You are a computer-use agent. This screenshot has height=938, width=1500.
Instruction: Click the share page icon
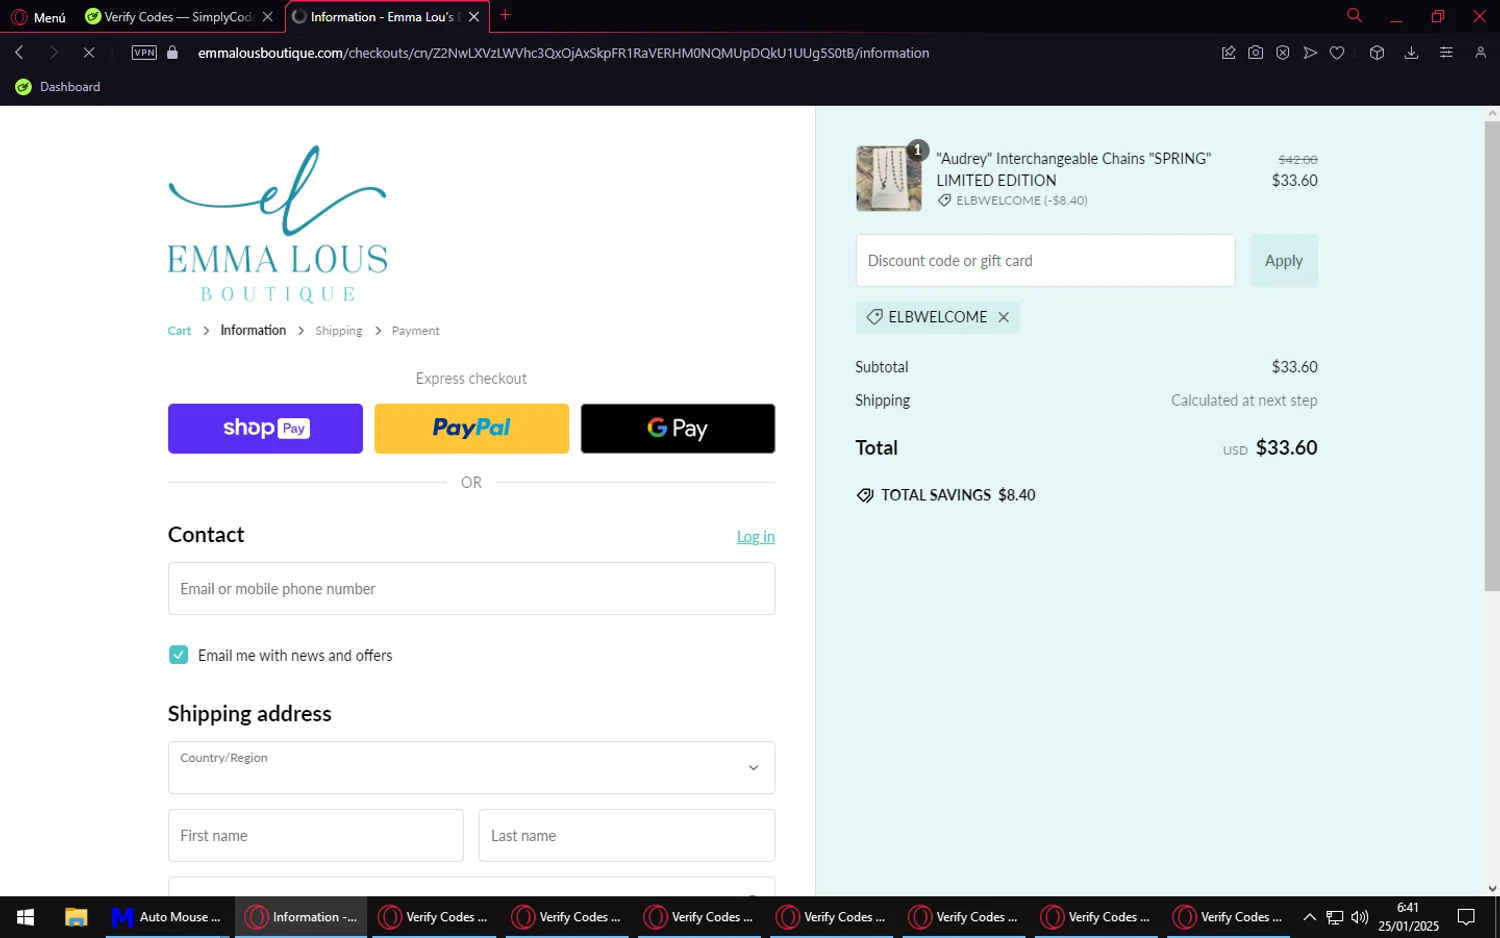coord(1228,52)
